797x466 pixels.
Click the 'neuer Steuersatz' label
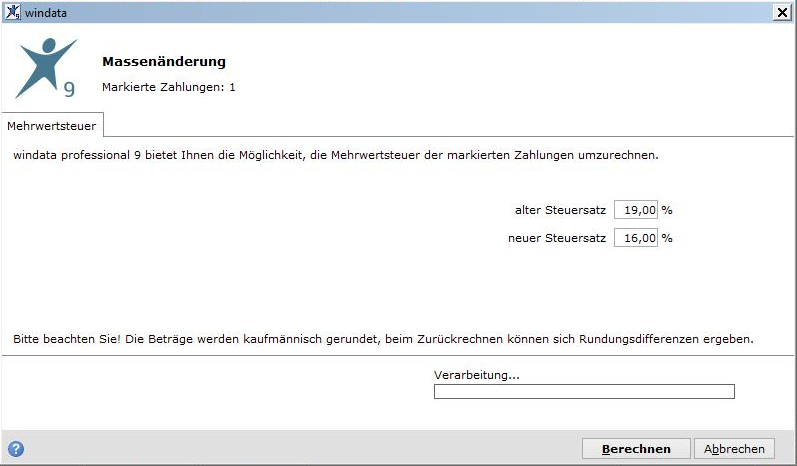[x=557, y=238]
